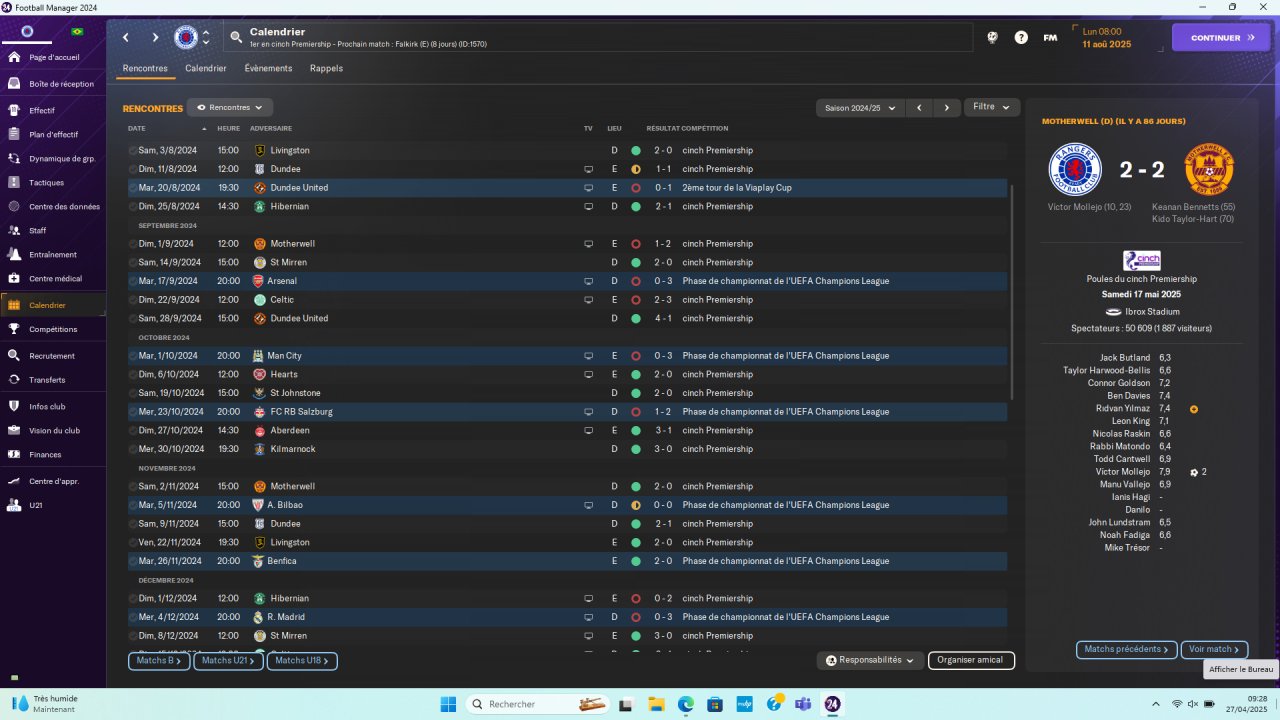Open the Filtre dropdown
The image size is (1280, 720).
(x=992, y=107)
